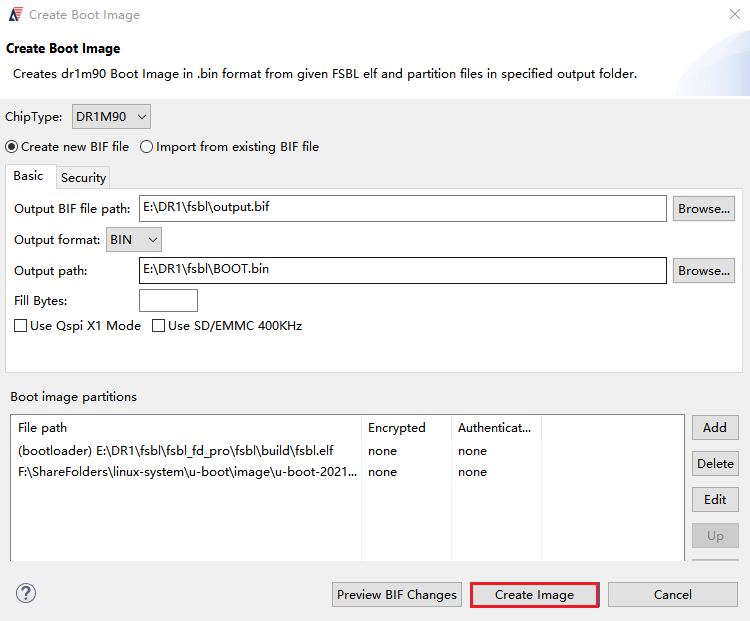Focus the Output path BOOT.bin field
The height and width of the screenshot is (621, 750).
tap(403, 270)
